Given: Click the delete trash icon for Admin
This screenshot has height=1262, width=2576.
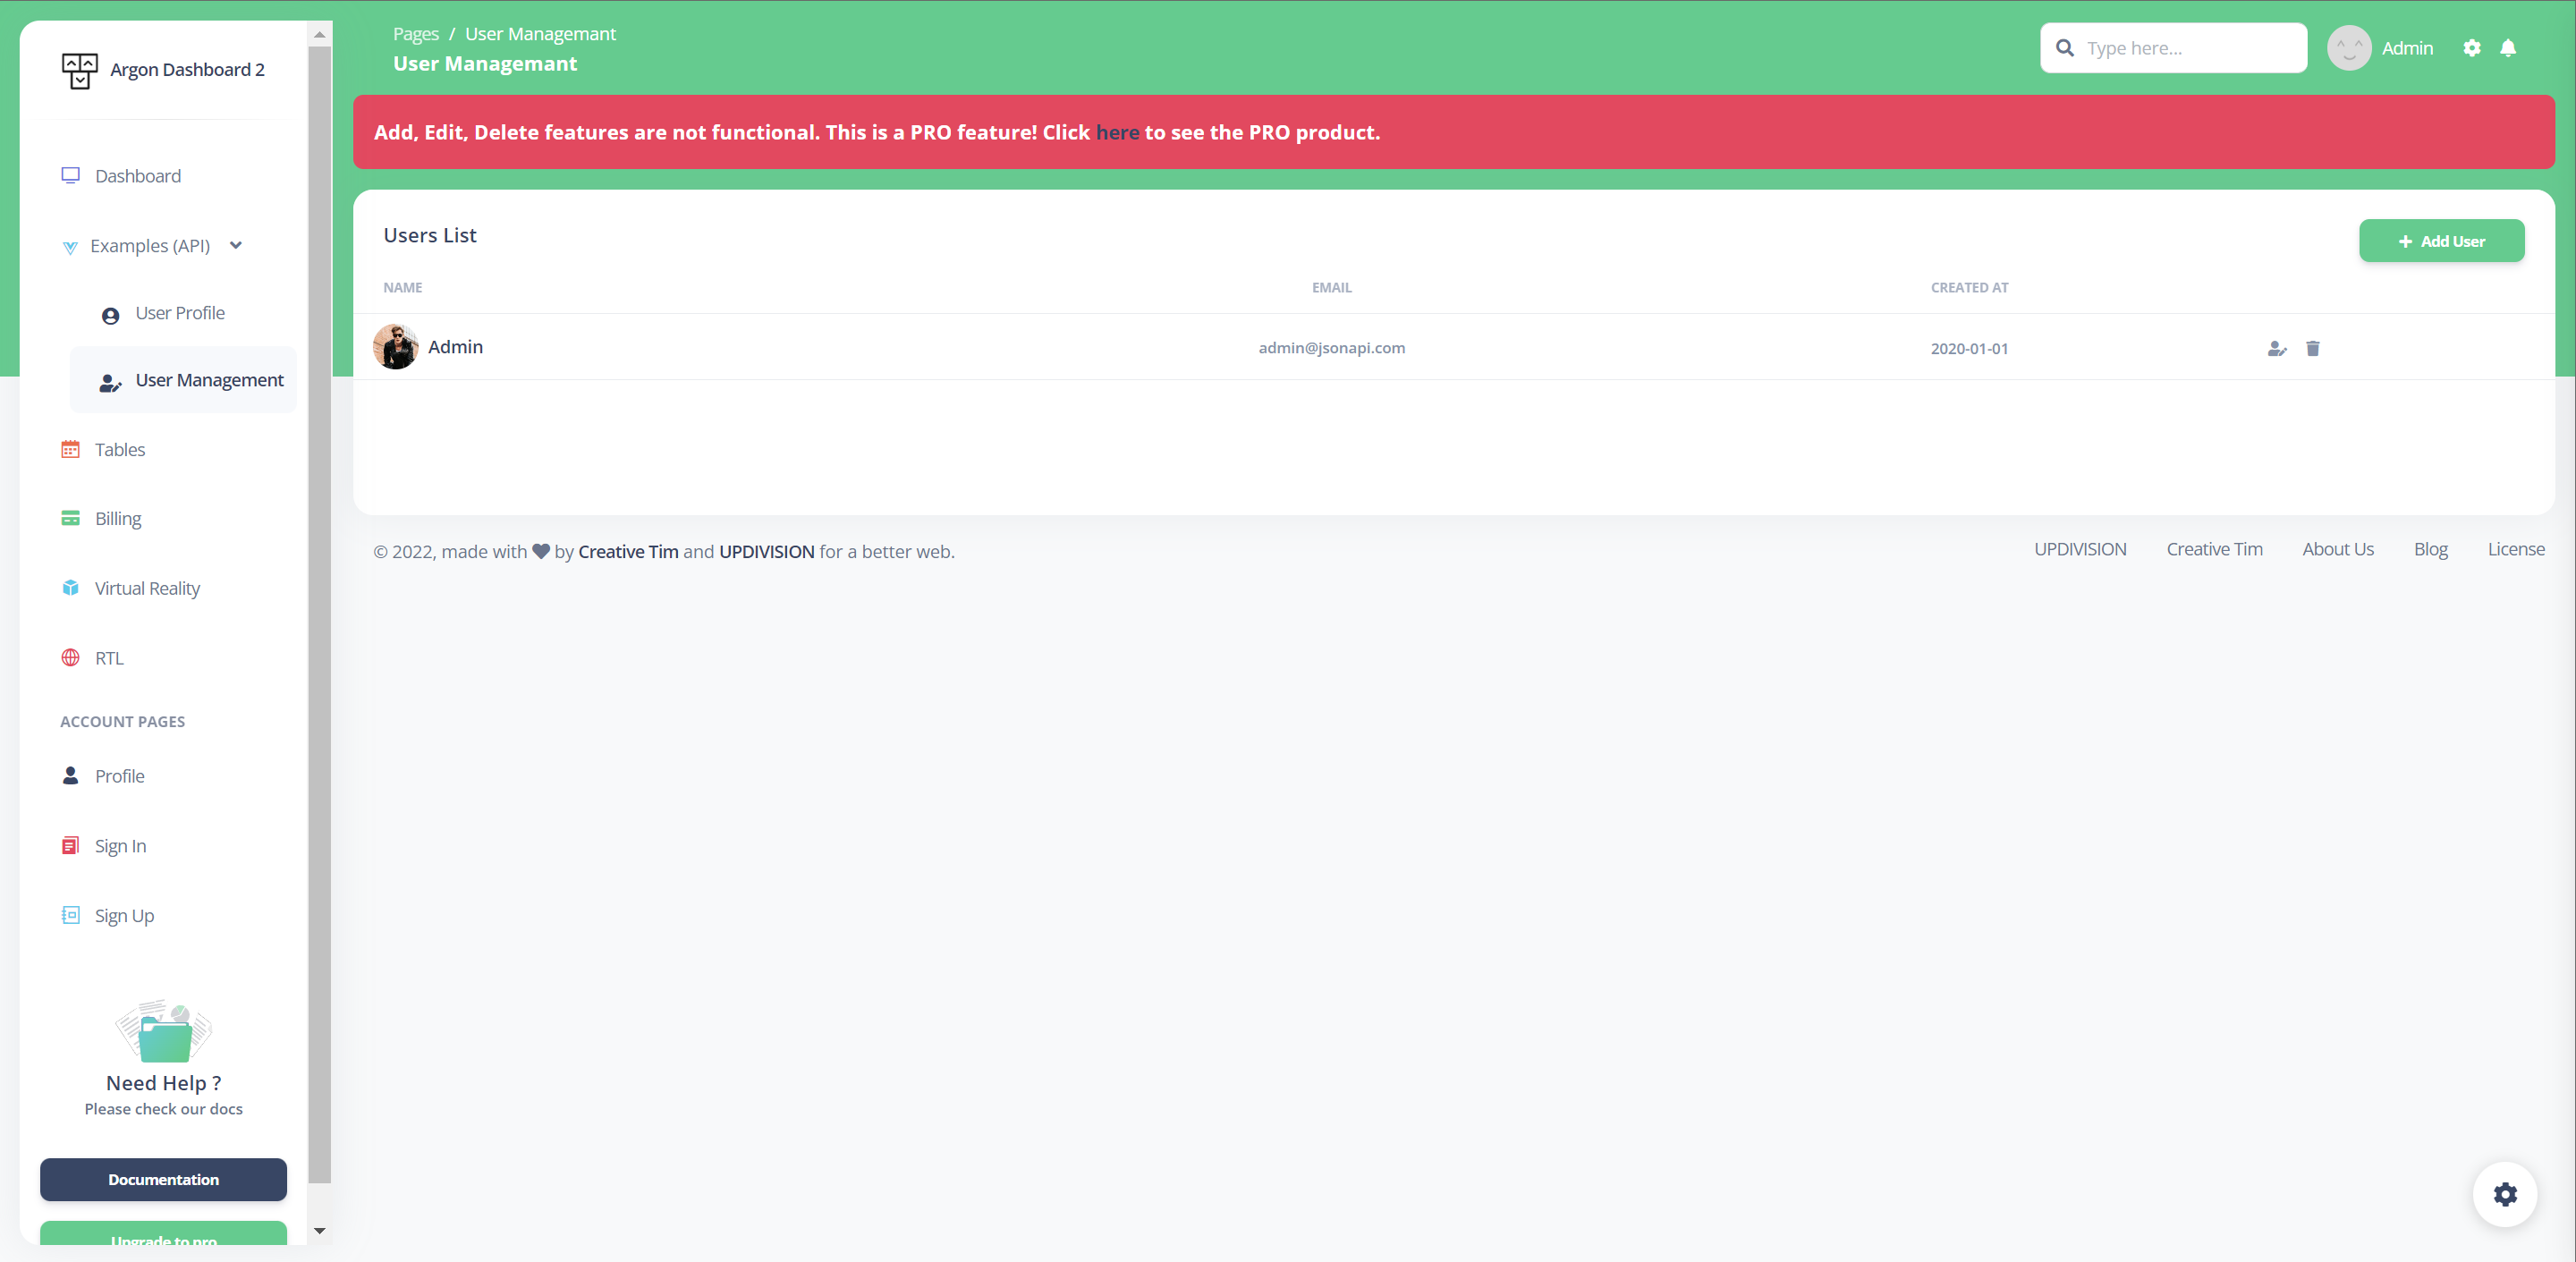Looking at the screenshot, I should (2312, 348).
